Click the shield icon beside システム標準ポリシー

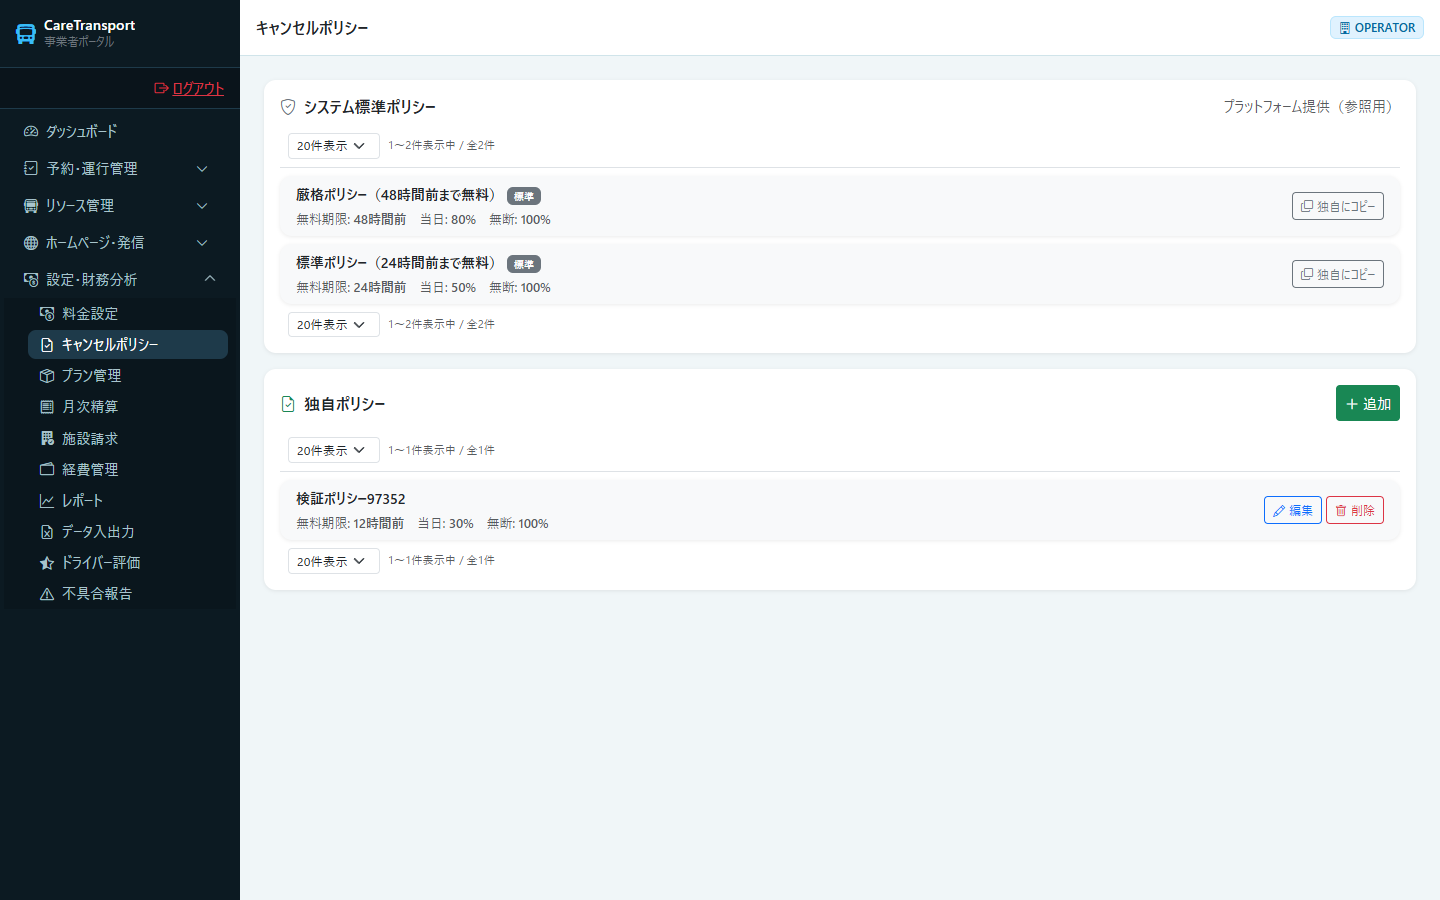pyautogui.click(x=288, y=107)
